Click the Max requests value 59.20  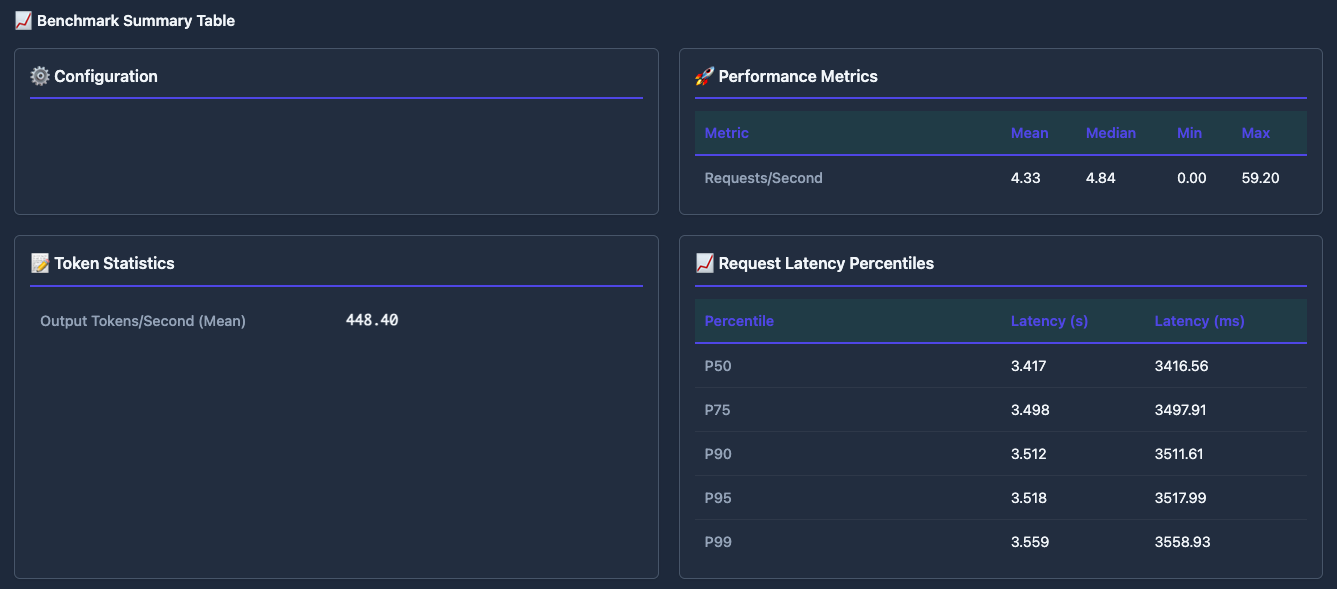pyautogui.click(x=1260, y=178)
